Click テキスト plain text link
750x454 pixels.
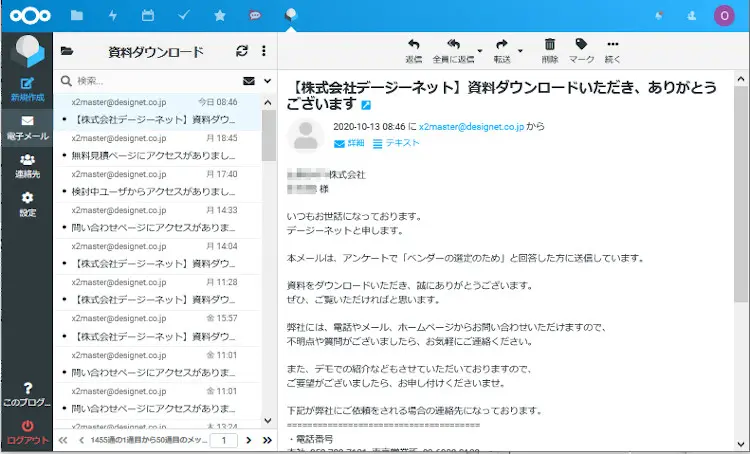coord(396,143)
